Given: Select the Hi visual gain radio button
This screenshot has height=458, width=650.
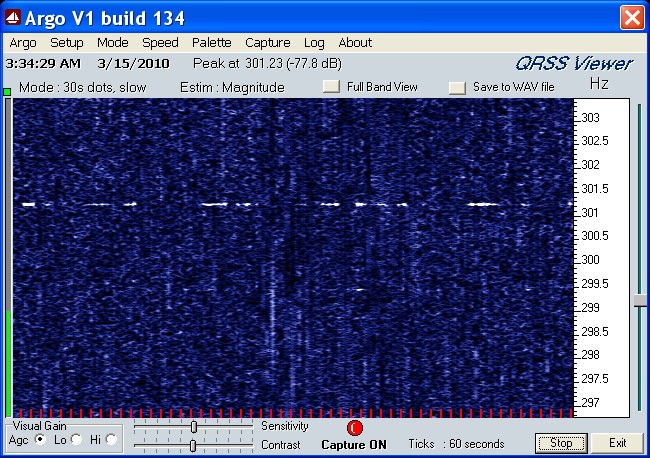Looking at the screenshot, I should tap(111, 439).
